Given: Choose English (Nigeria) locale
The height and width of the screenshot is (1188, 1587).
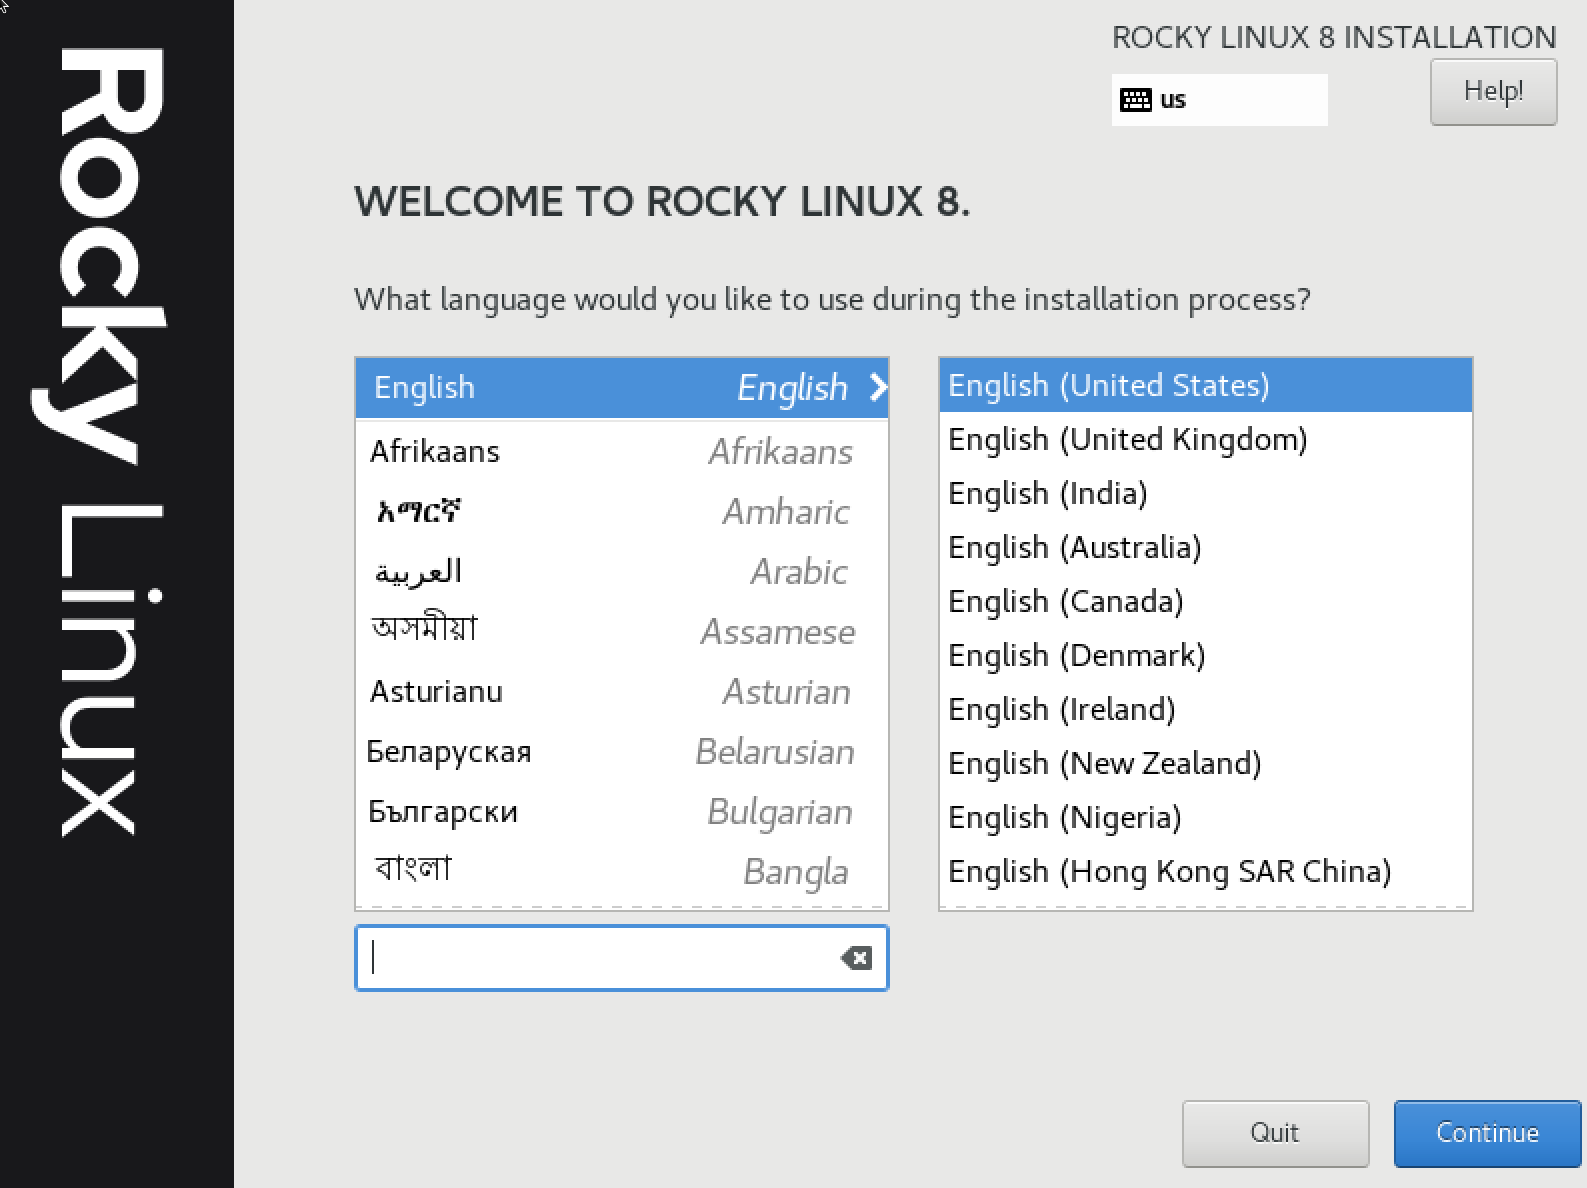Looking at the screenshot, I should [x=1205, y=817].
